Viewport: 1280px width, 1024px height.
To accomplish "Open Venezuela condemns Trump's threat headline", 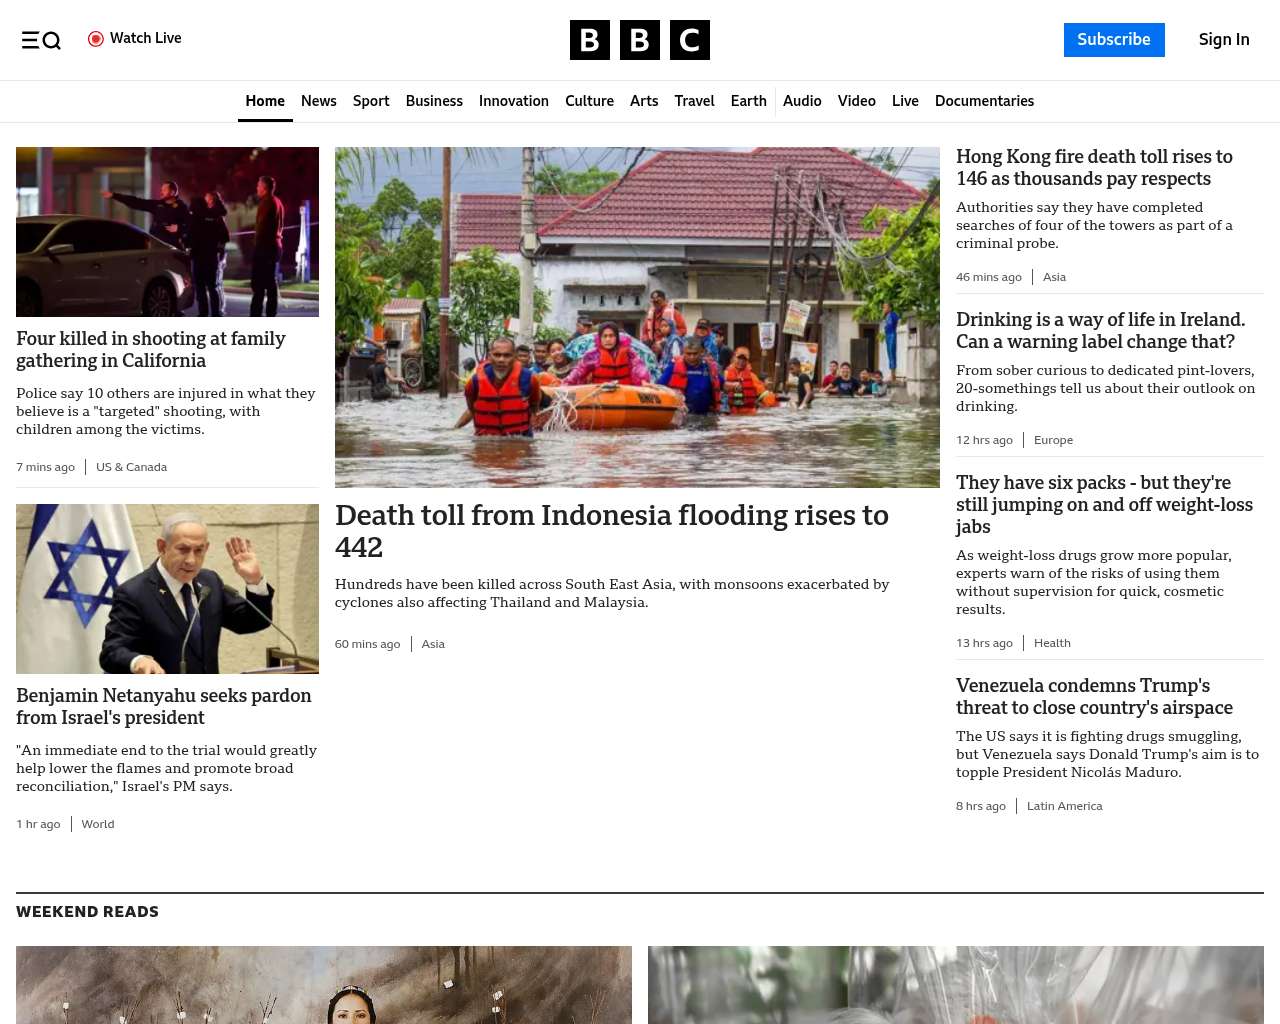I will coord(1094,697).
